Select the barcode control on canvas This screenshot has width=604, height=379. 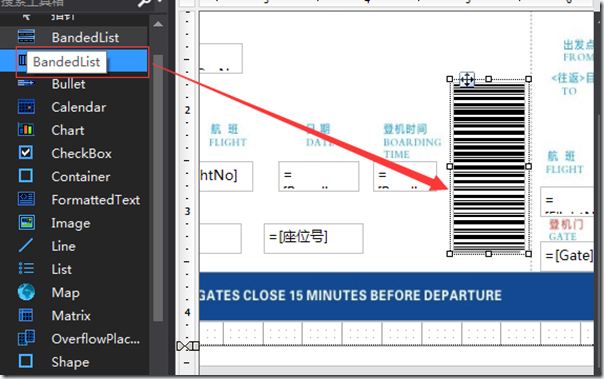pyautogui.click(x=489, y=166)
